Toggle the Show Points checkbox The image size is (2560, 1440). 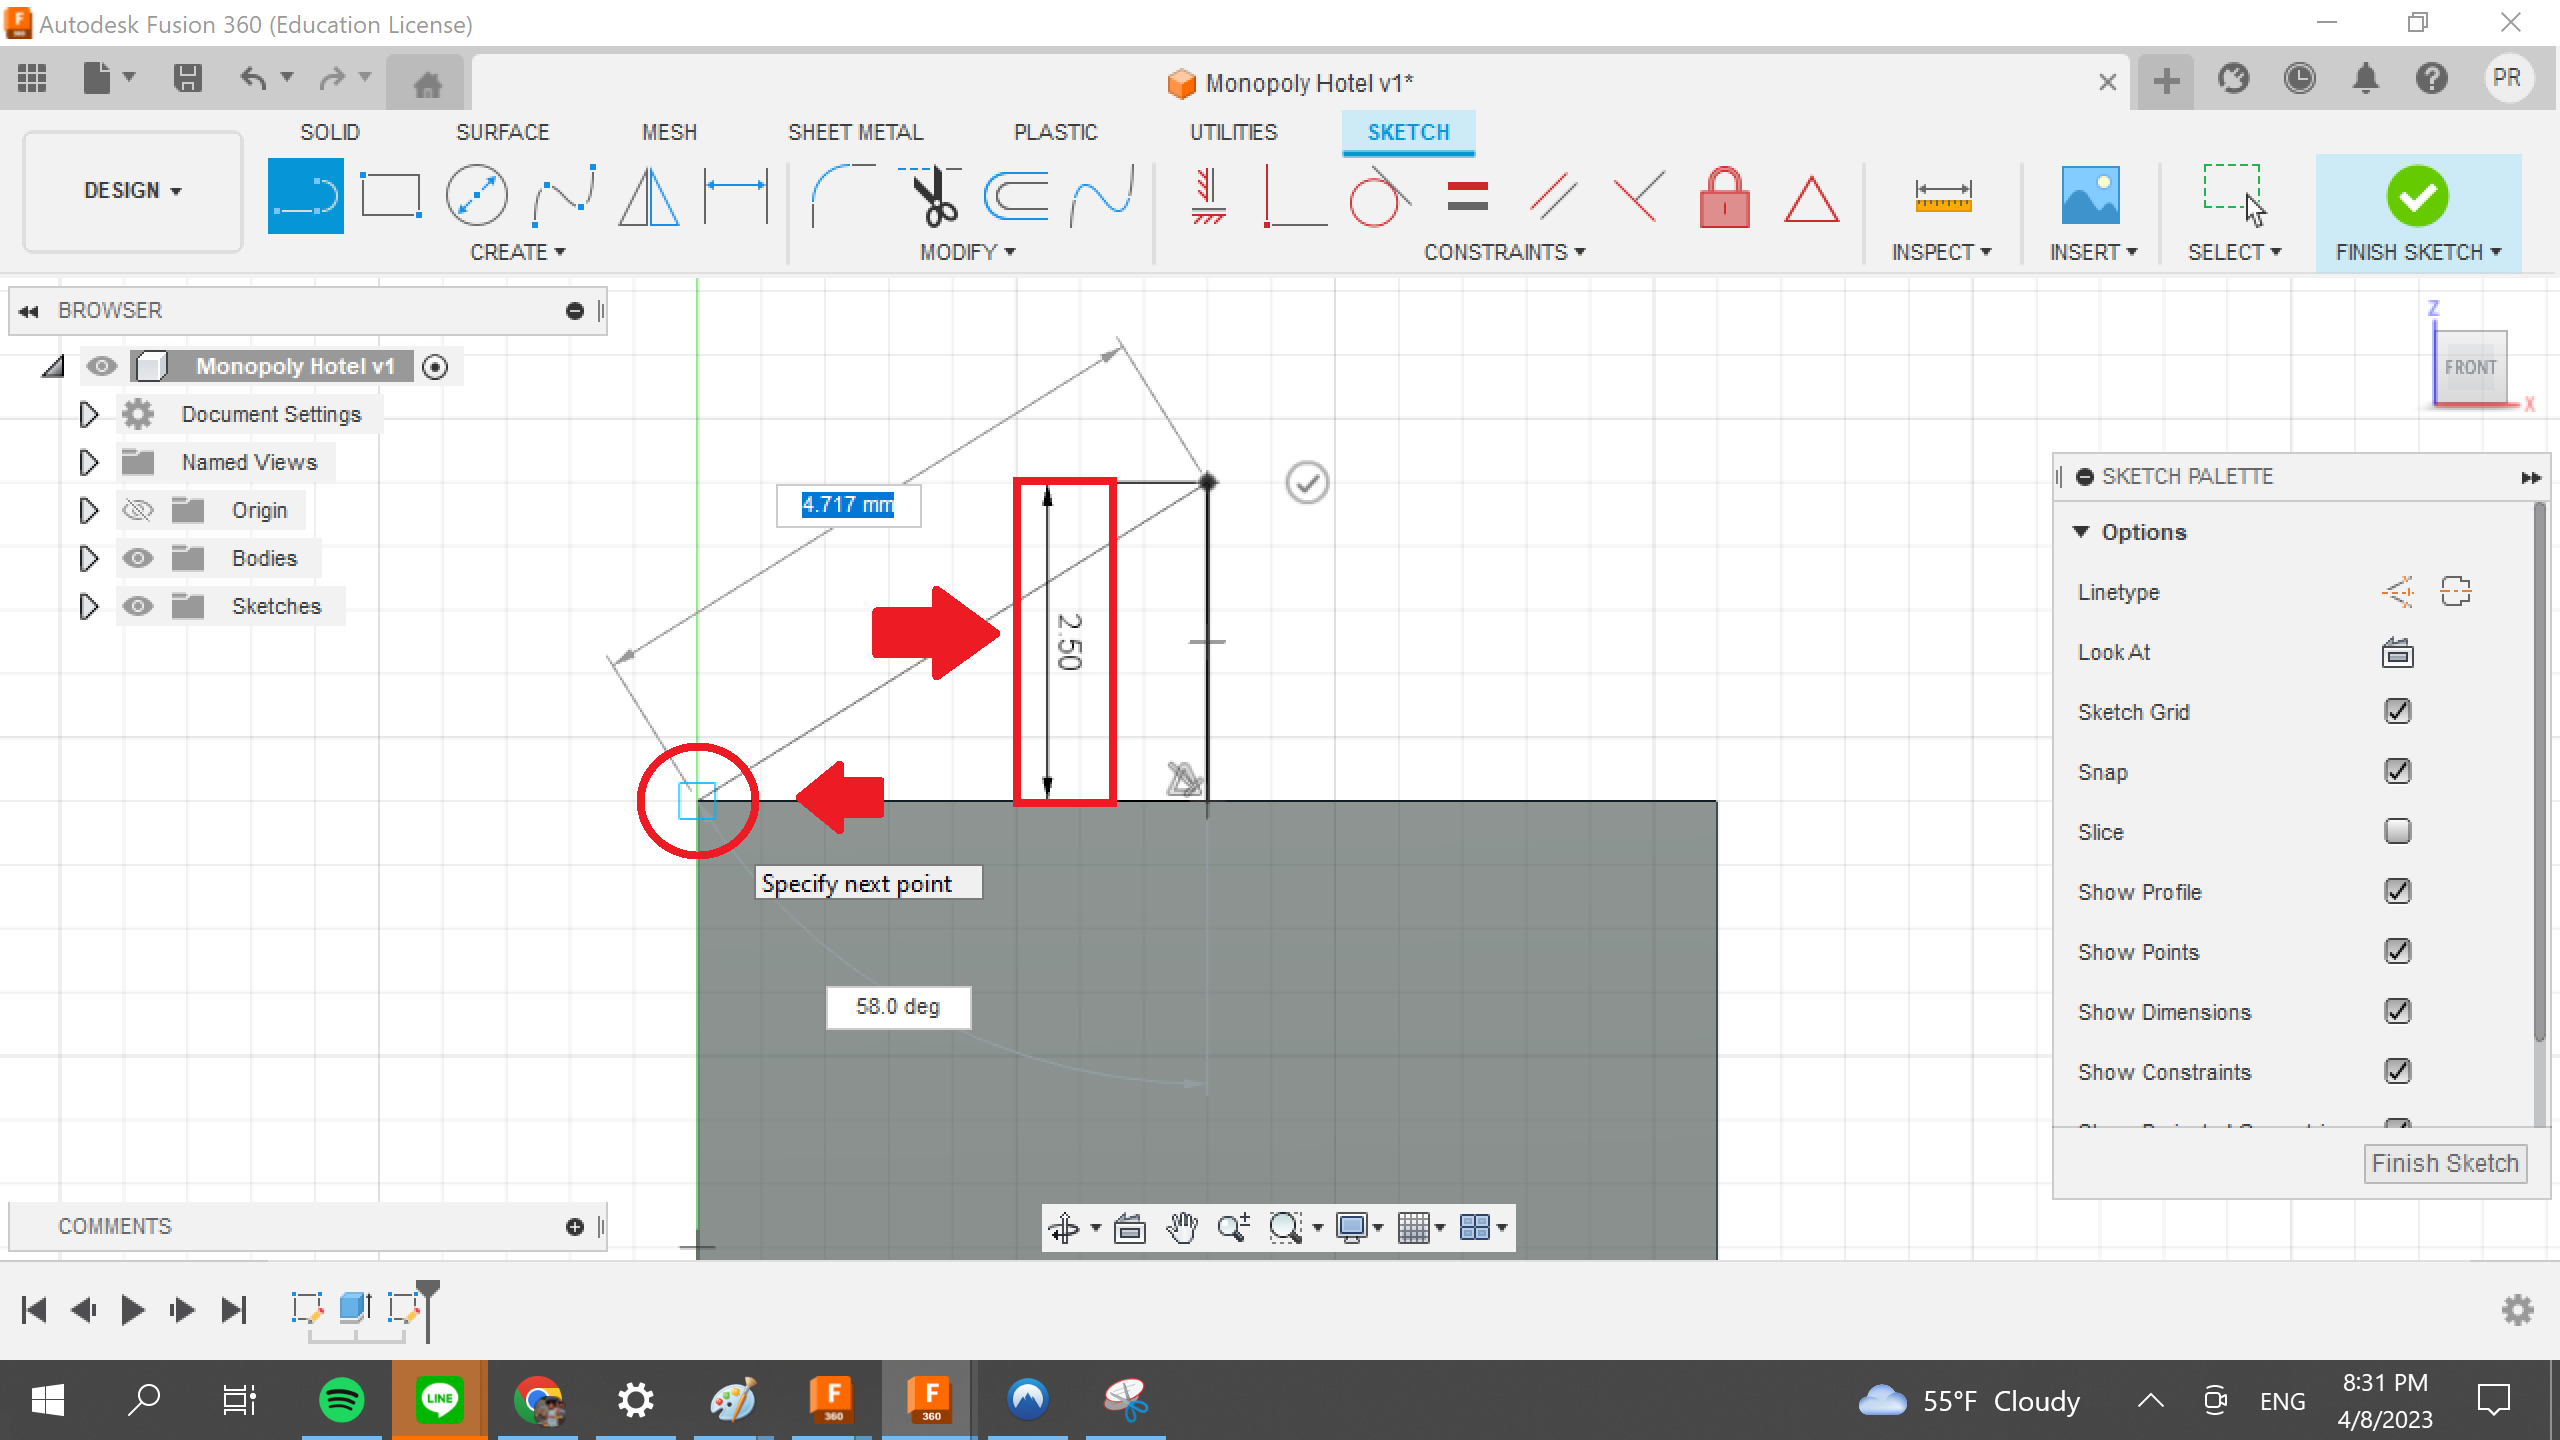coord(2397,951)
